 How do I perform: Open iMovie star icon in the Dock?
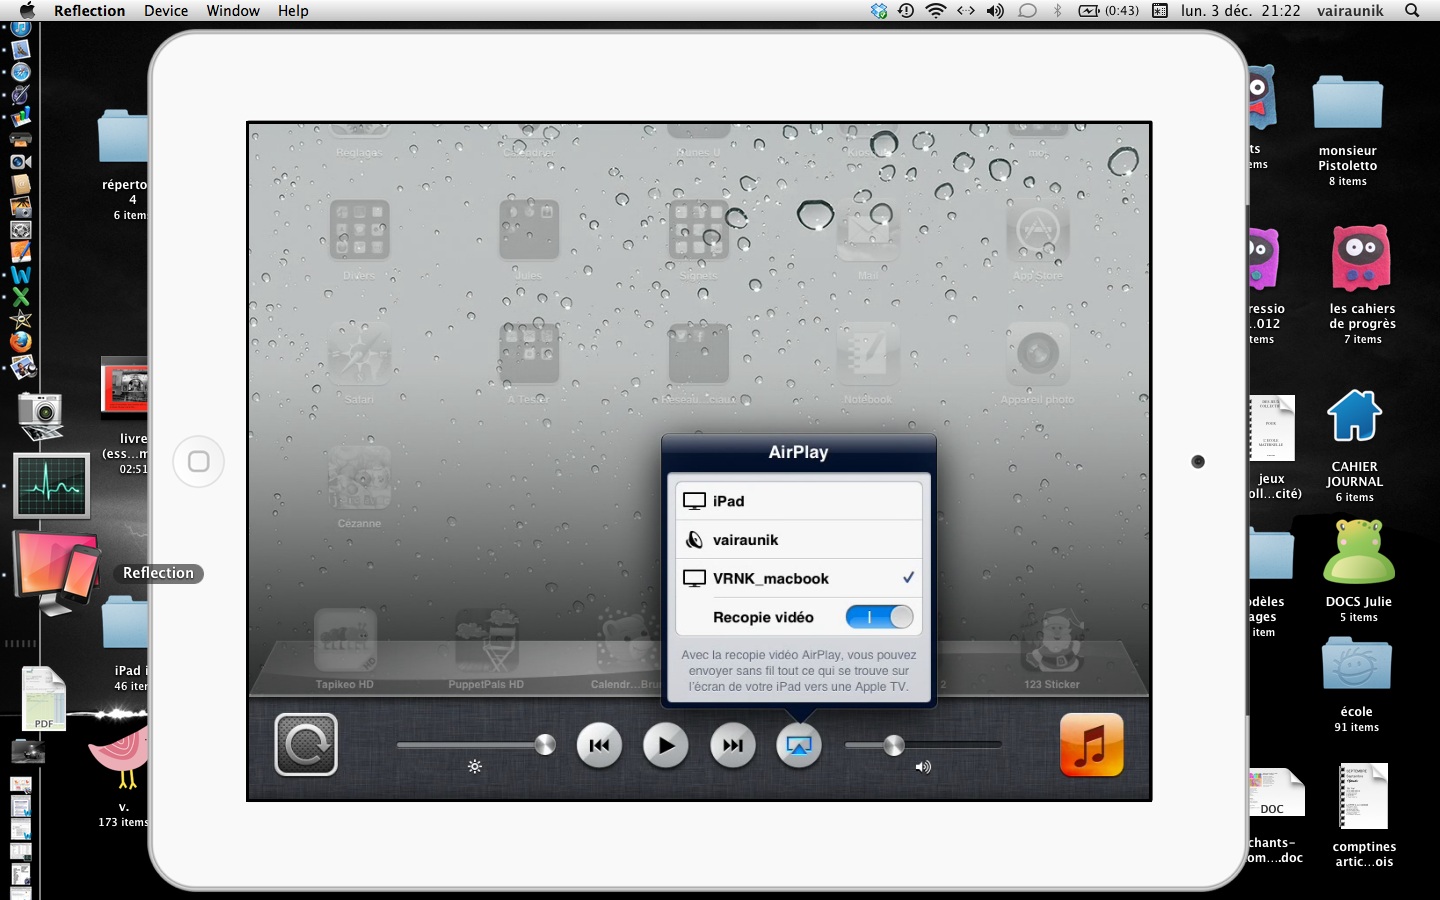point(20,319)
